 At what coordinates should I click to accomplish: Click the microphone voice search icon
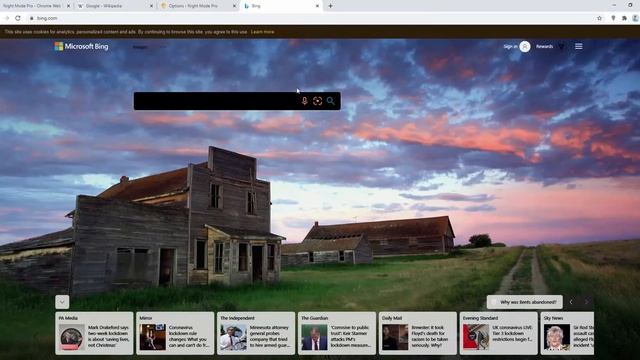click(304, 101)
